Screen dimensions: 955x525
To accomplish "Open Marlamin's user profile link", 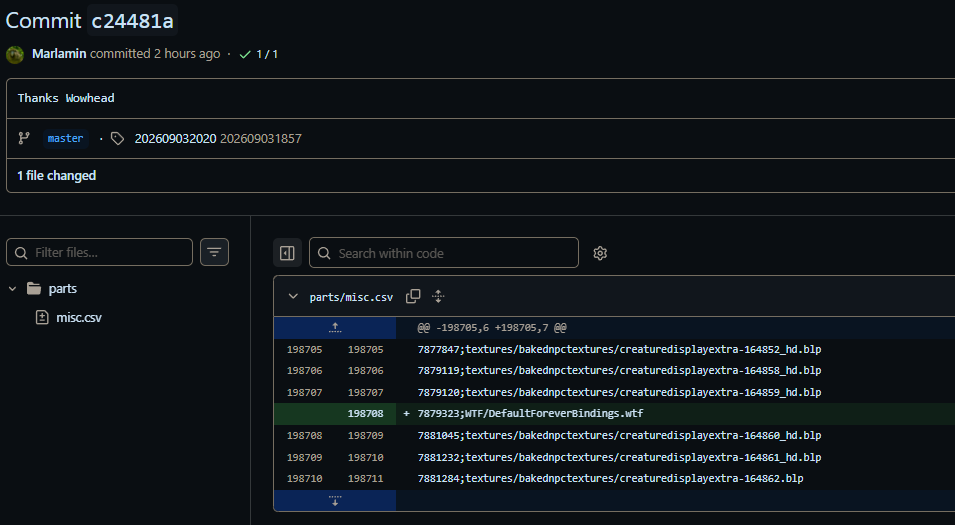I will (59, 54).
